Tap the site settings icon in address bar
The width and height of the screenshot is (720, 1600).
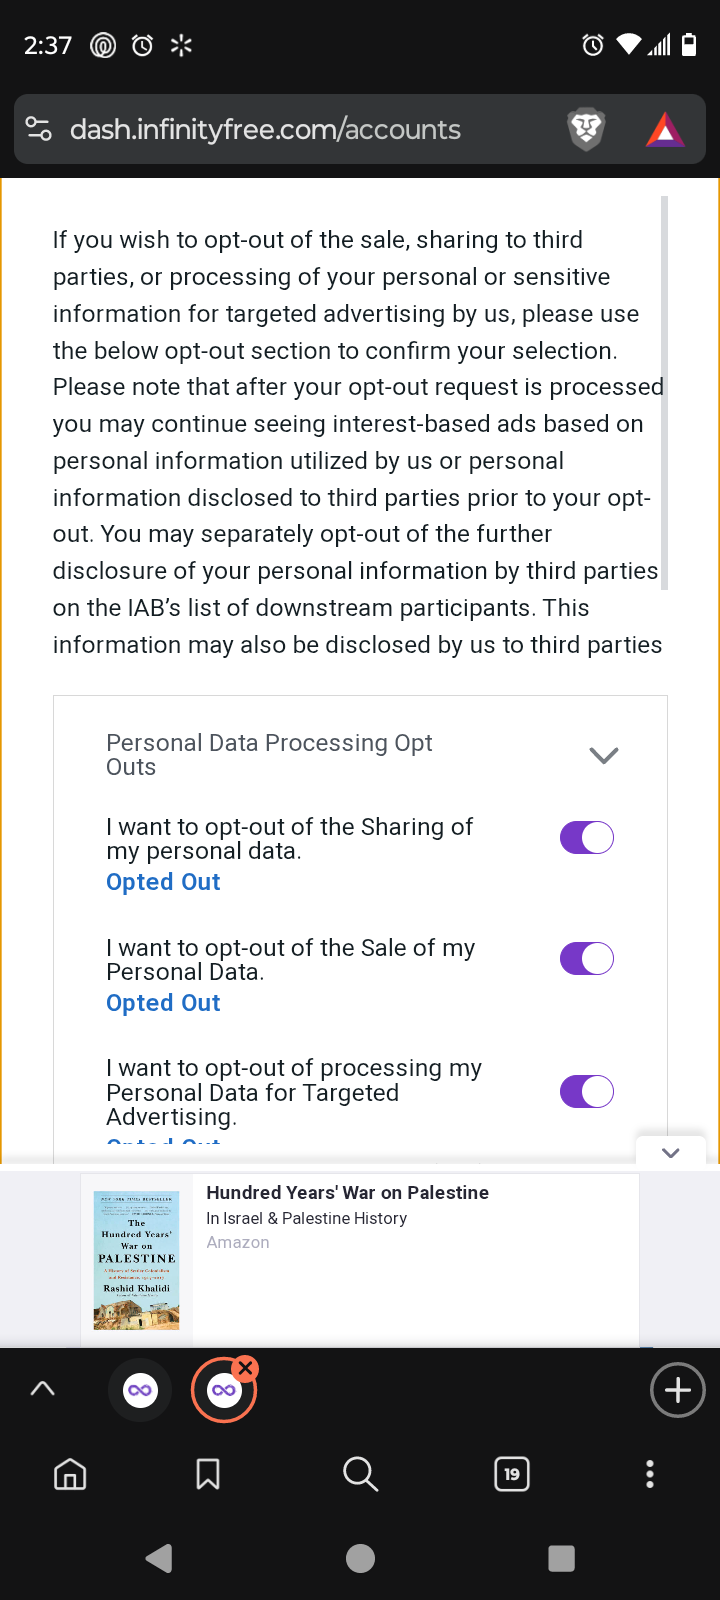click(39, 129)
